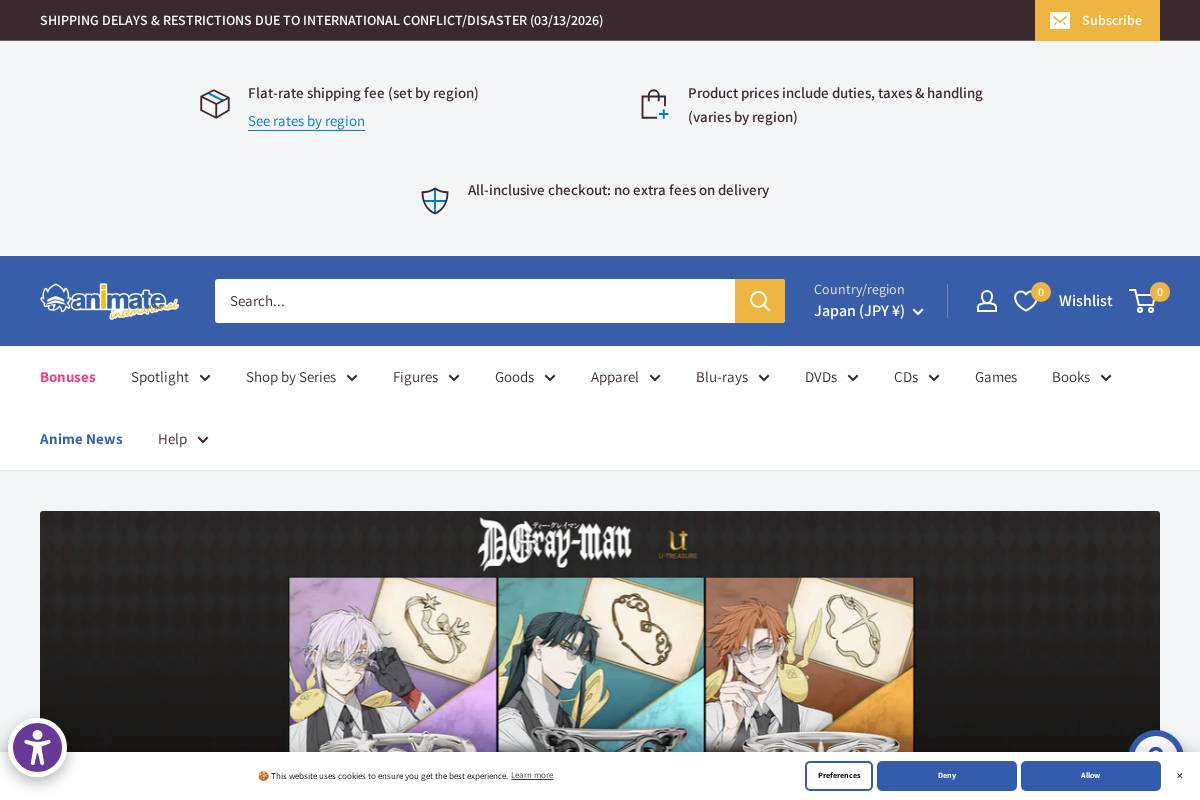The image size is (1200, 800).
Task: Open the Anime News menu item
Action: tap(81, 439)
